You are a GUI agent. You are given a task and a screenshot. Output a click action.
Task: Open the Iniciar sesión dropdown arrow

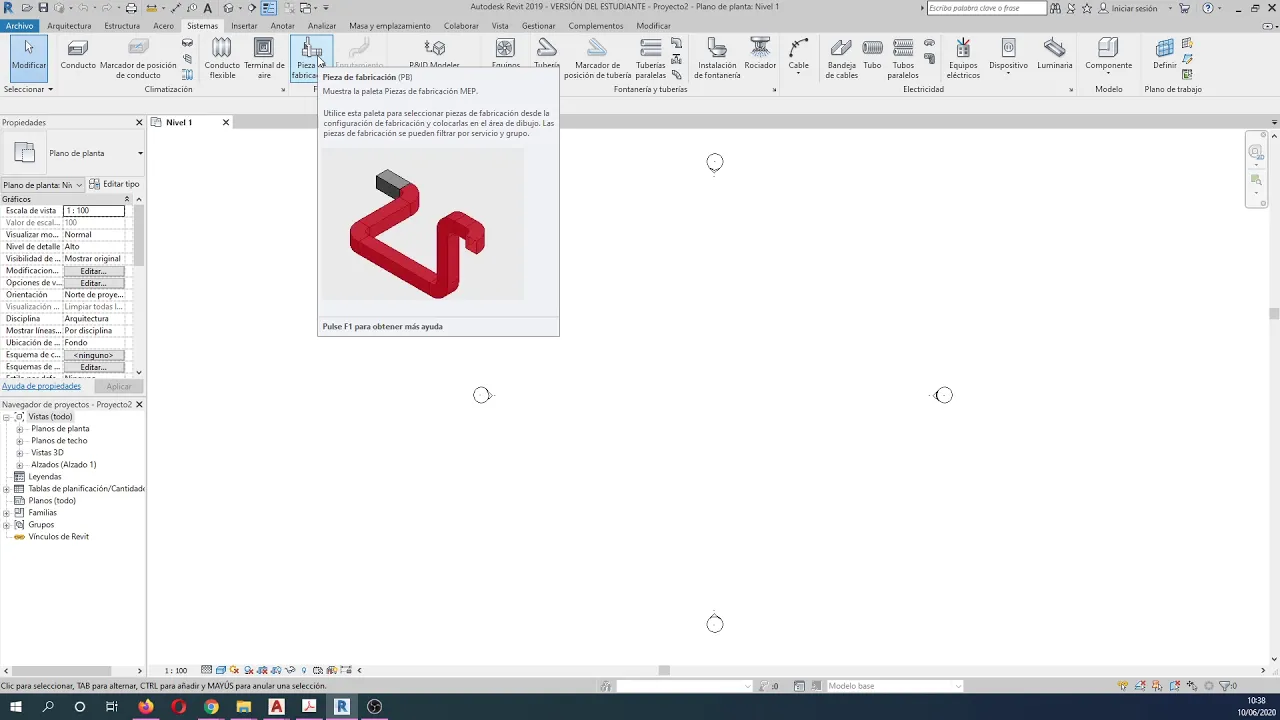pyautogui.click(x=1170, y=8)
